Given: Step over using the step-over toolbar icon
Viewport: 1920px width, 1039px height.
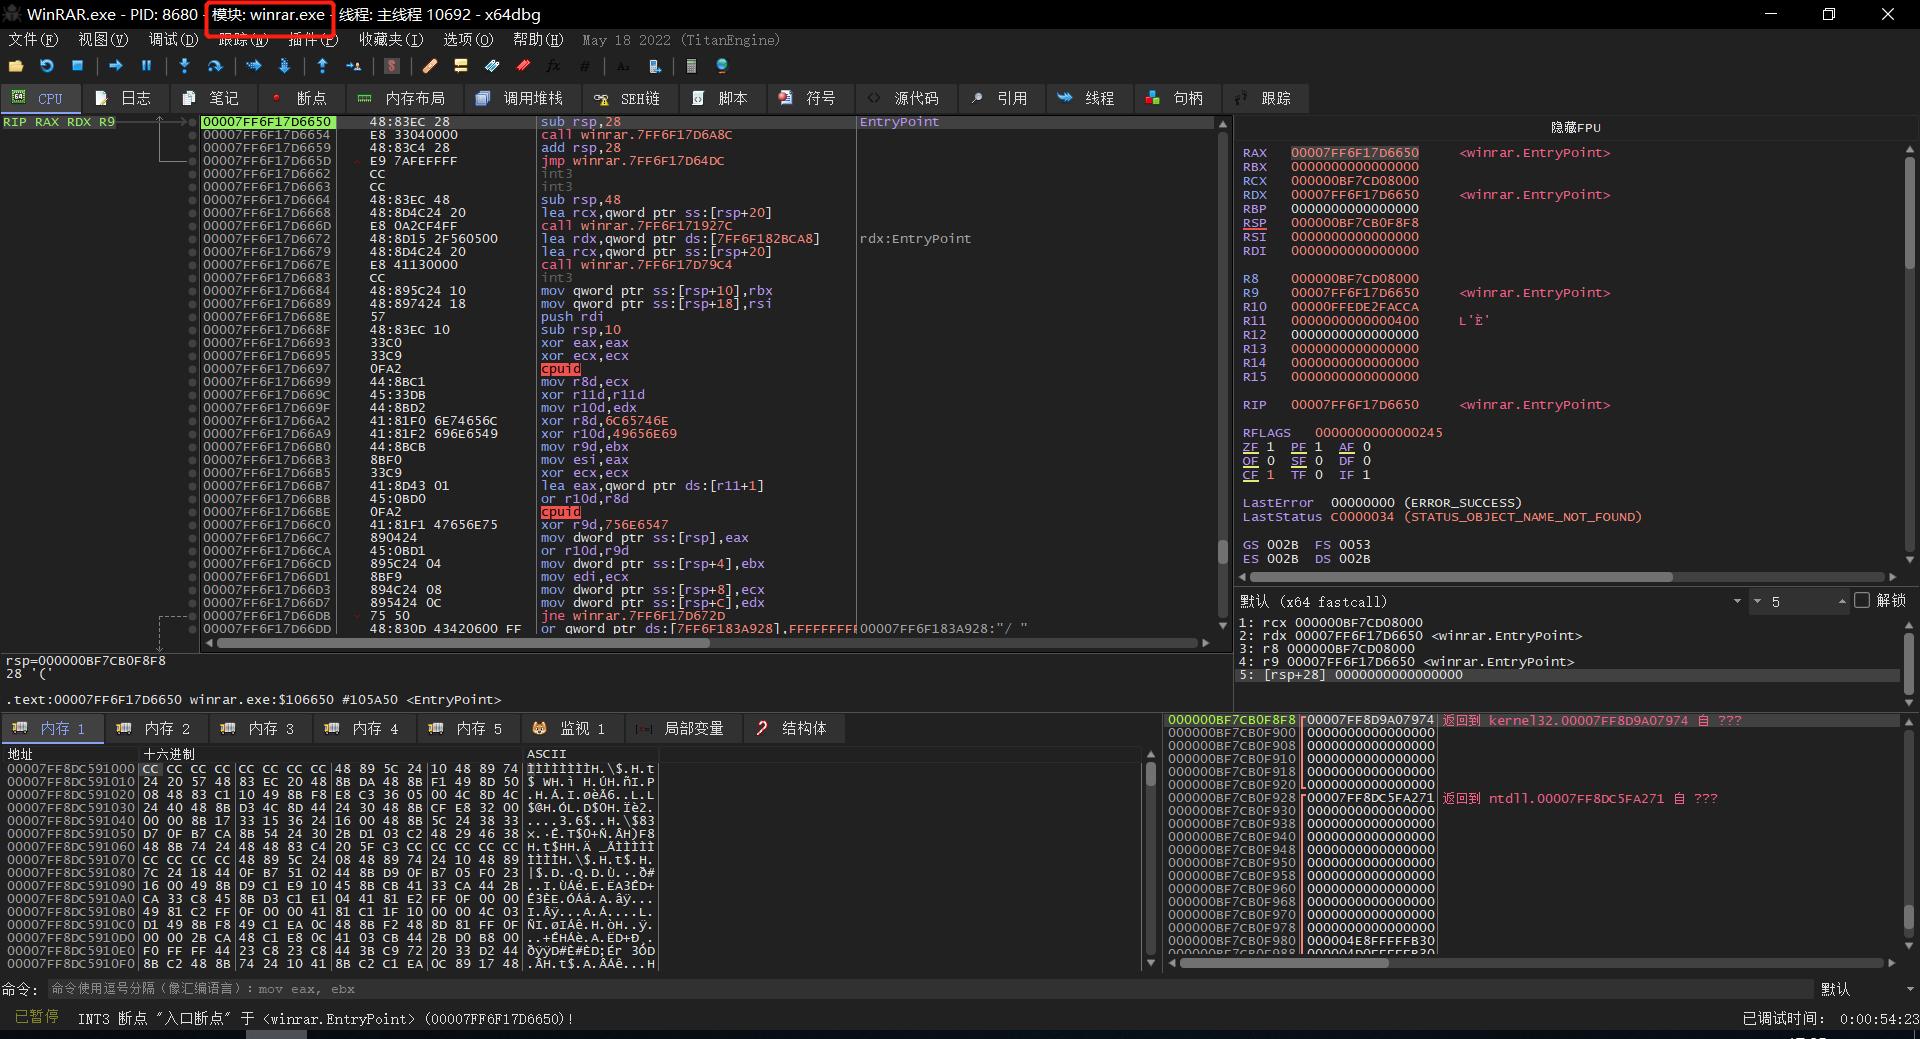Looking at the screenshot, I should [215, 66].
